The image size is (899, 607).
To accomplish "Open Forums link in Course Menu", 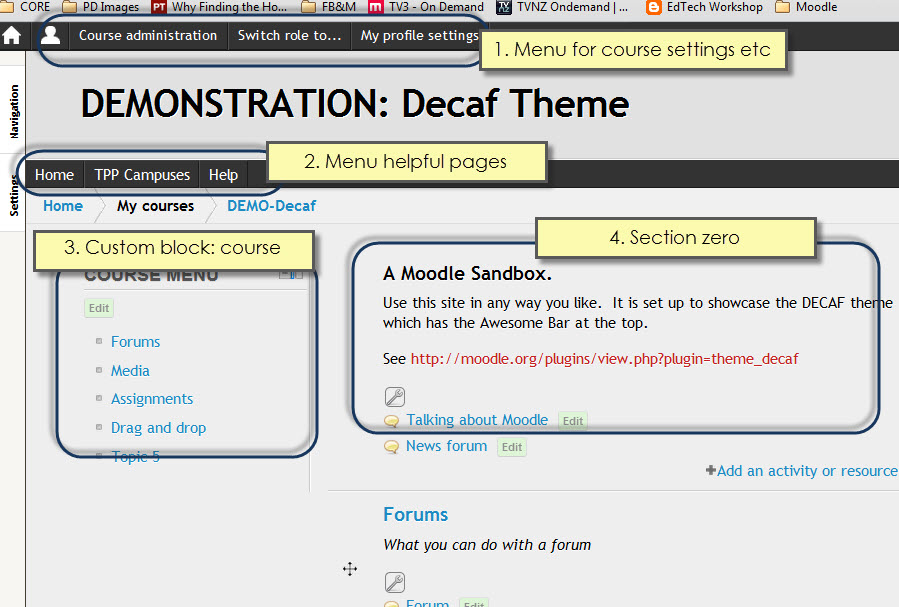I will click(135, 342).
